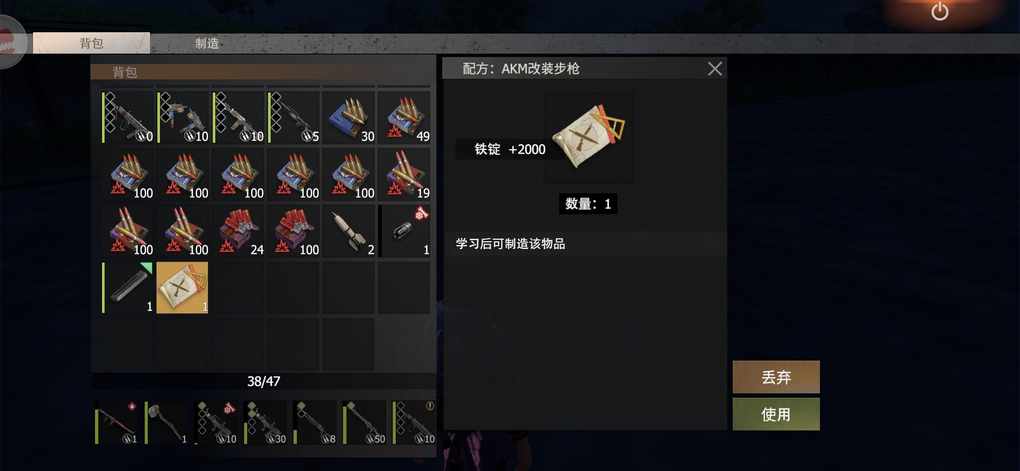Select the rocket item with count 2
The height and width of the screenshot is (471, 1020).
click(348, 232)
